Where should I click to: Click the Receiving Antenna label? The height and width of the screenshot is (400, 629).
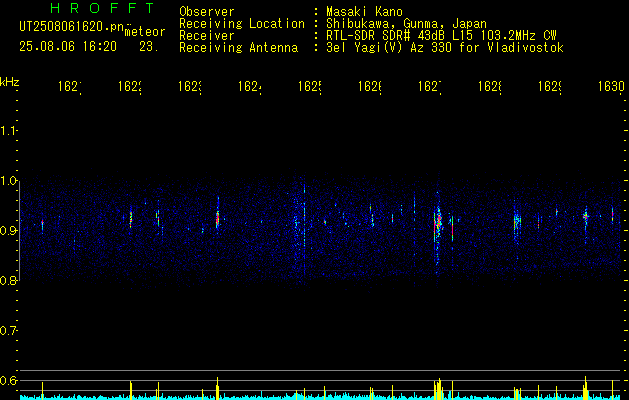click(239, 48)
